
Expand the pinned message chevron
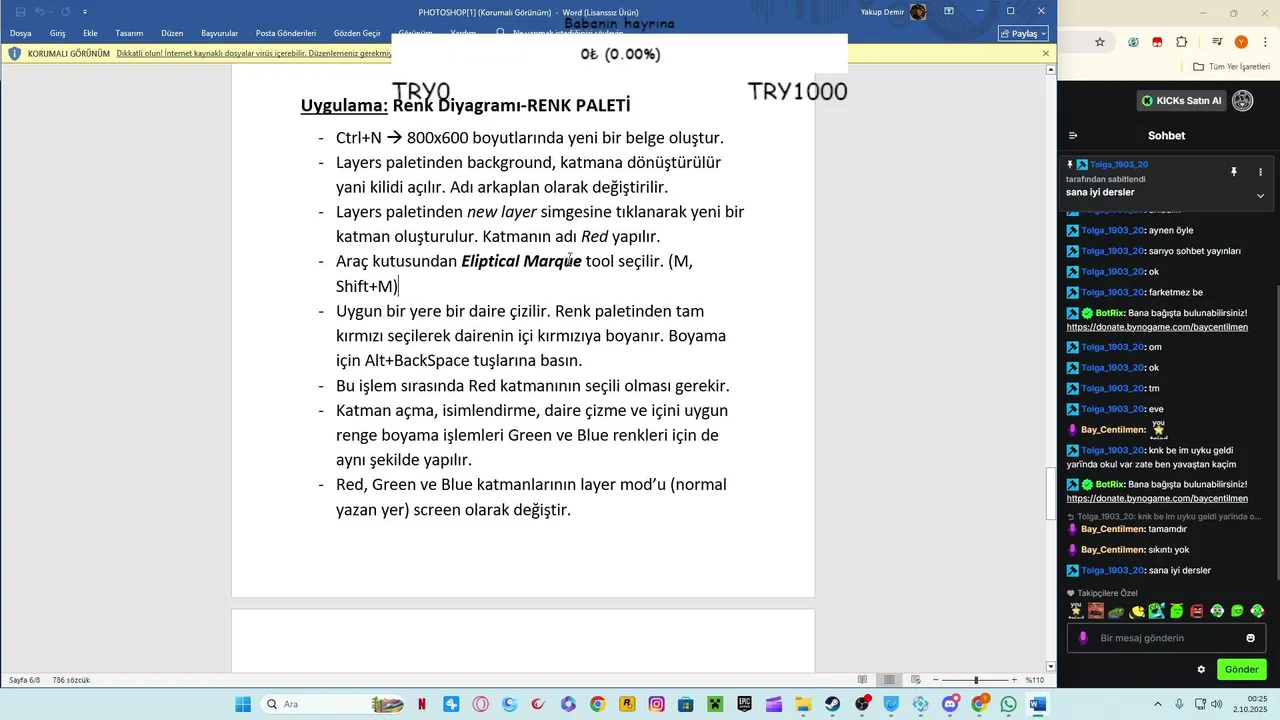point(1260,196)
